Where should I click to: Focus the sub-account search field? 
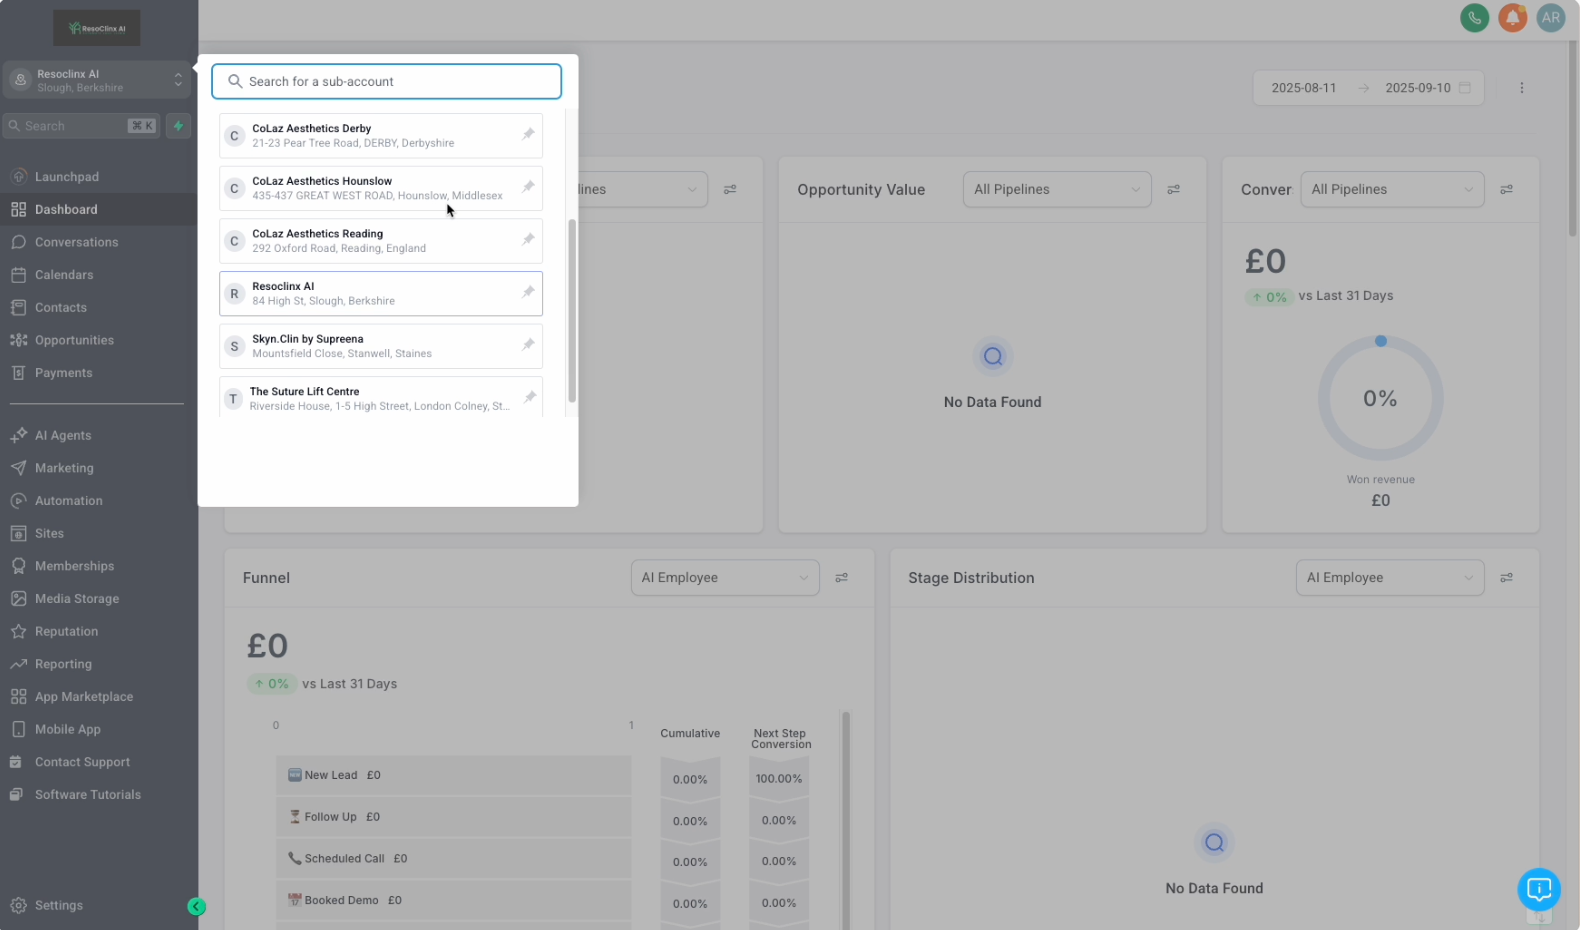coord(386,82)
